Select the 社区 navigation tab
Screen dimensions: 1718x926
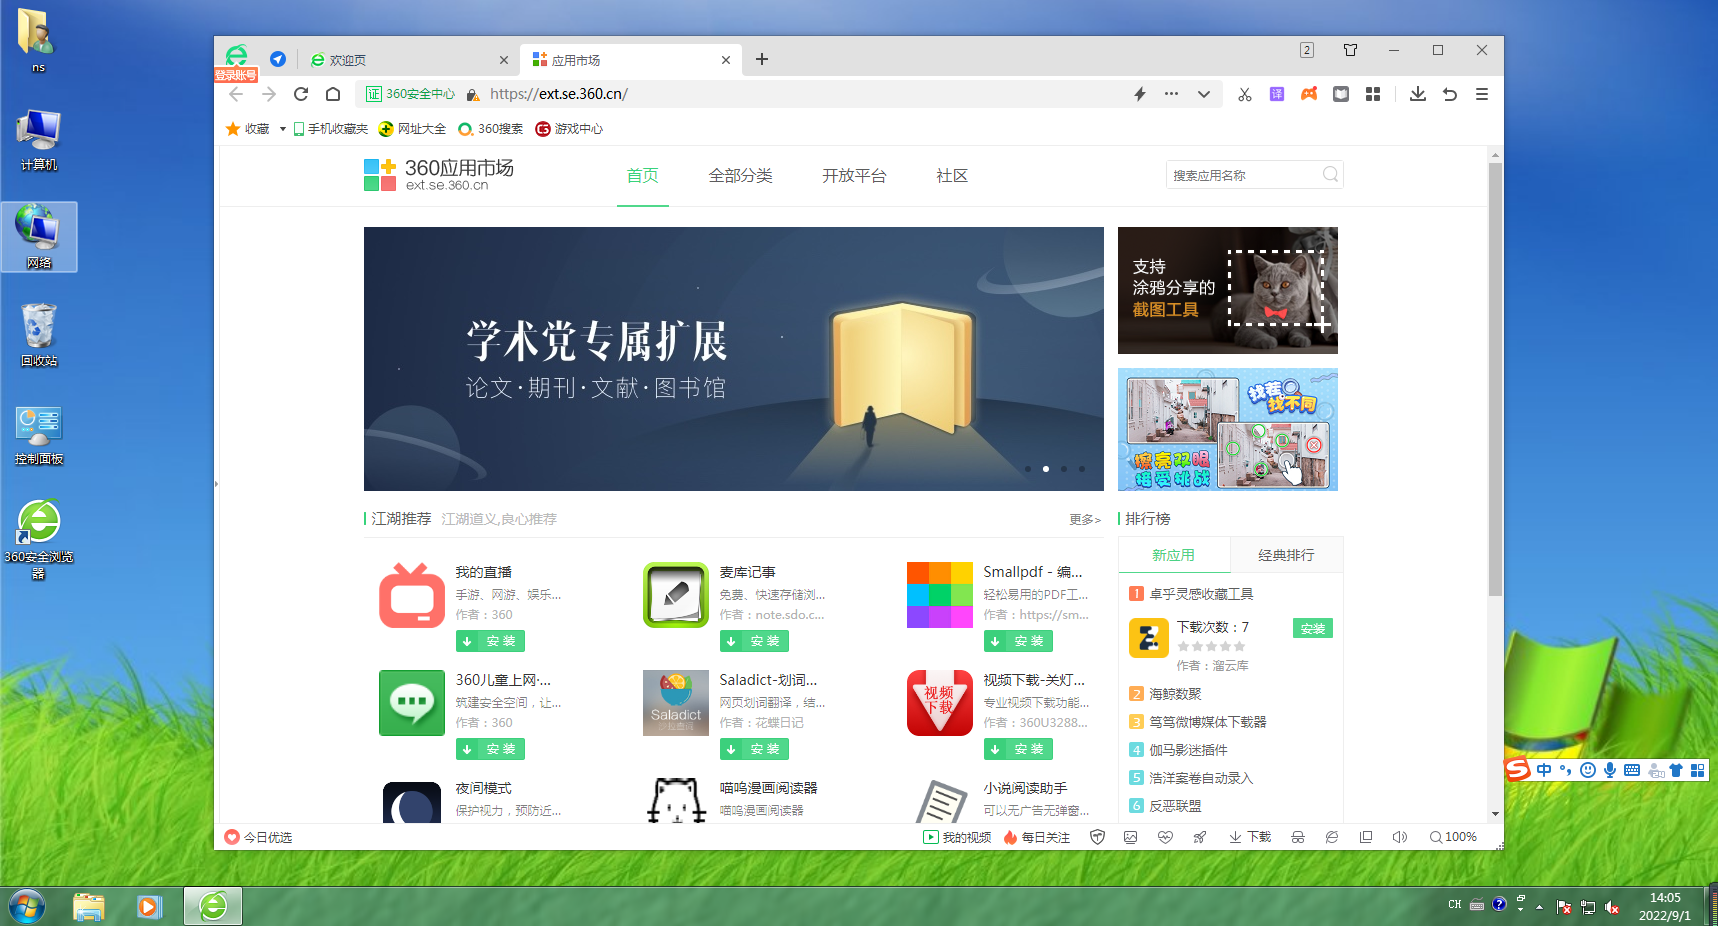point(952,176)
